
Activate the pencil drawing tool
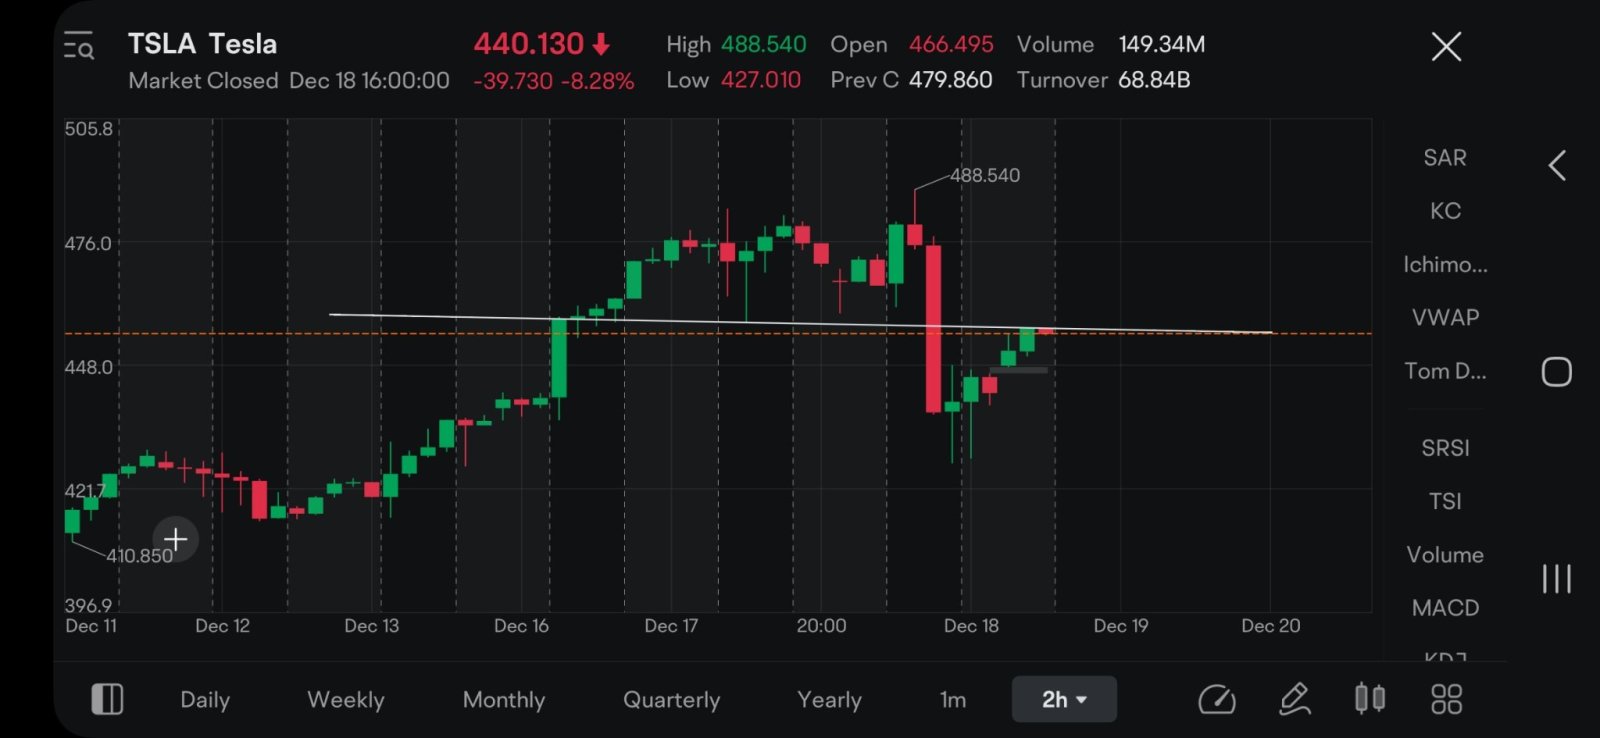[x=1295, y=699]
